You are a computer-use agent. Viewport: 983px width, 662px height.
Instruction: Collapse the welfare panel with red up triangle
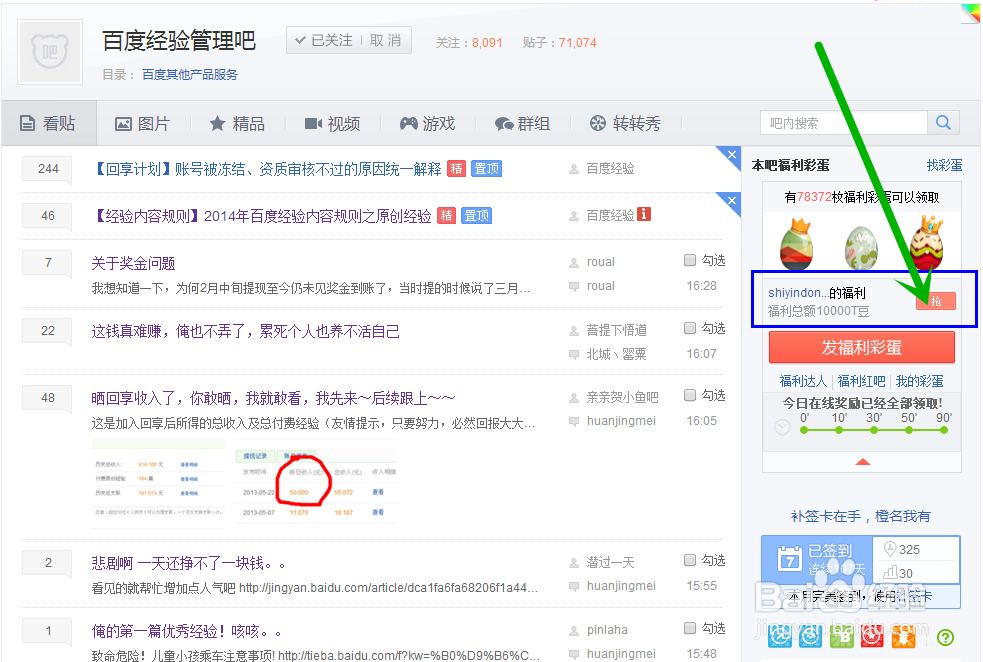(x=863, y=462)
